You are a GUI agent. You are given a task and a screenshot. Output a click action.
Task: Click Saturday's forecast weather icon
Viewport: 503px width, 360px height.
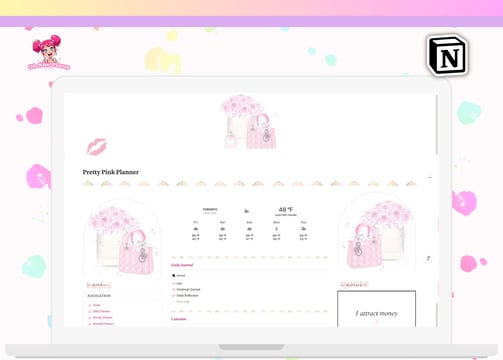click(223, 229)
